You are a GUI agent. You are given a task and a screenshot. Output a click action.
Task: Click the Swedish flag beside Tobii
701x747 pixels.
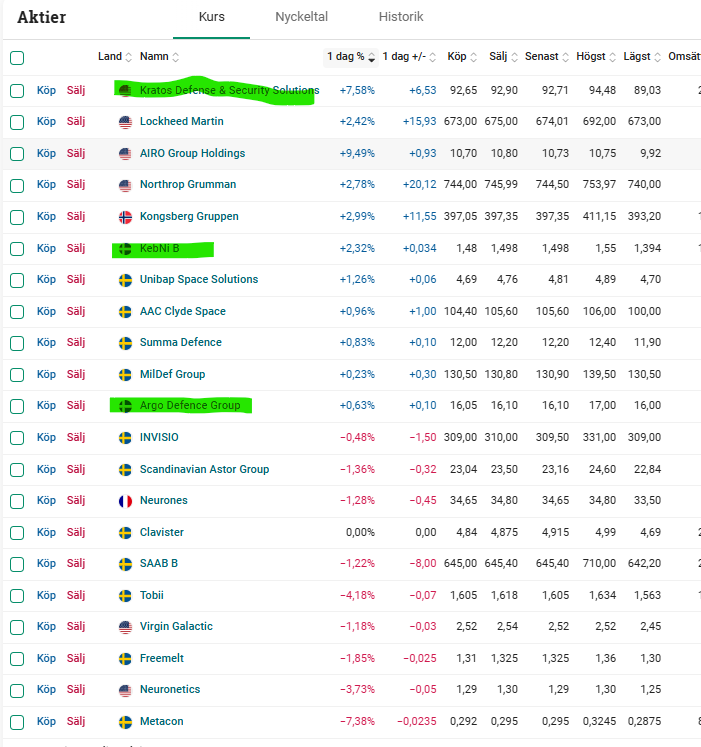point(125,596)
